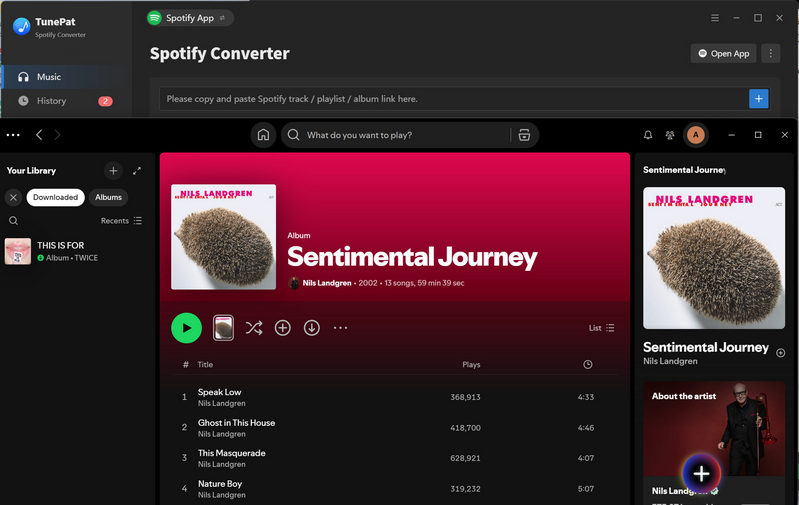Image resolution: width=799 pixels, height=505 pixels.
Task: Toggle the Downloaded filter chip
Action: [x=56, y=197]
